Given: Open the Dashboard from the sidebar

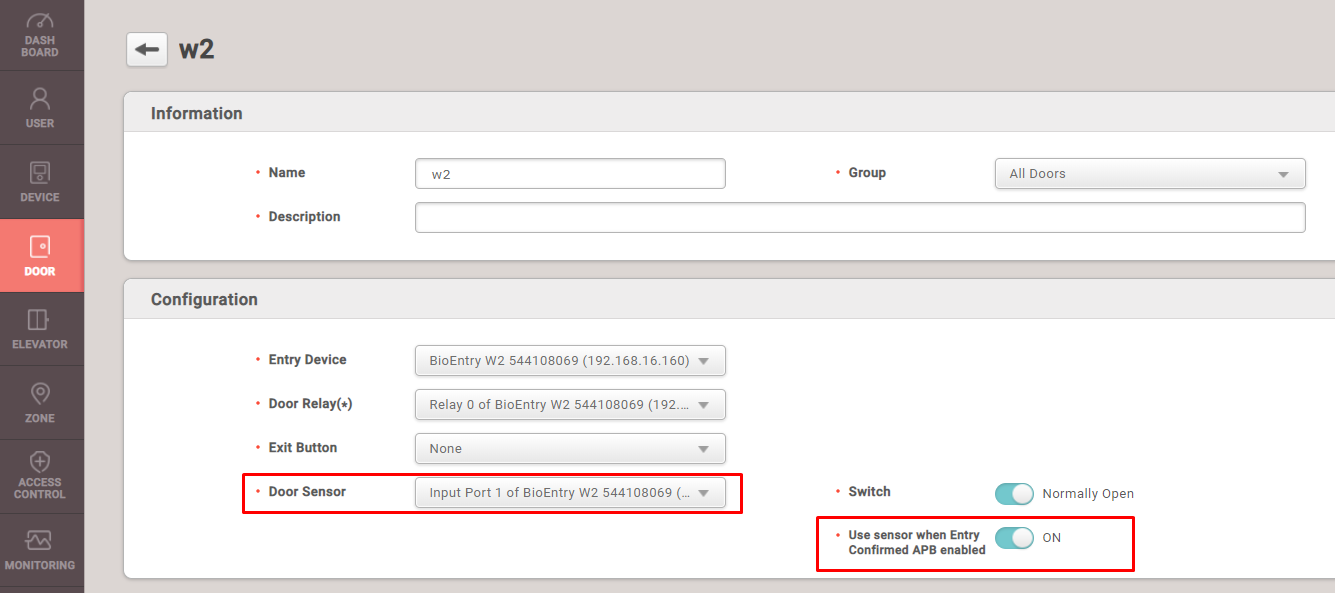Looking at the screenshot, I should coord(40,35).
